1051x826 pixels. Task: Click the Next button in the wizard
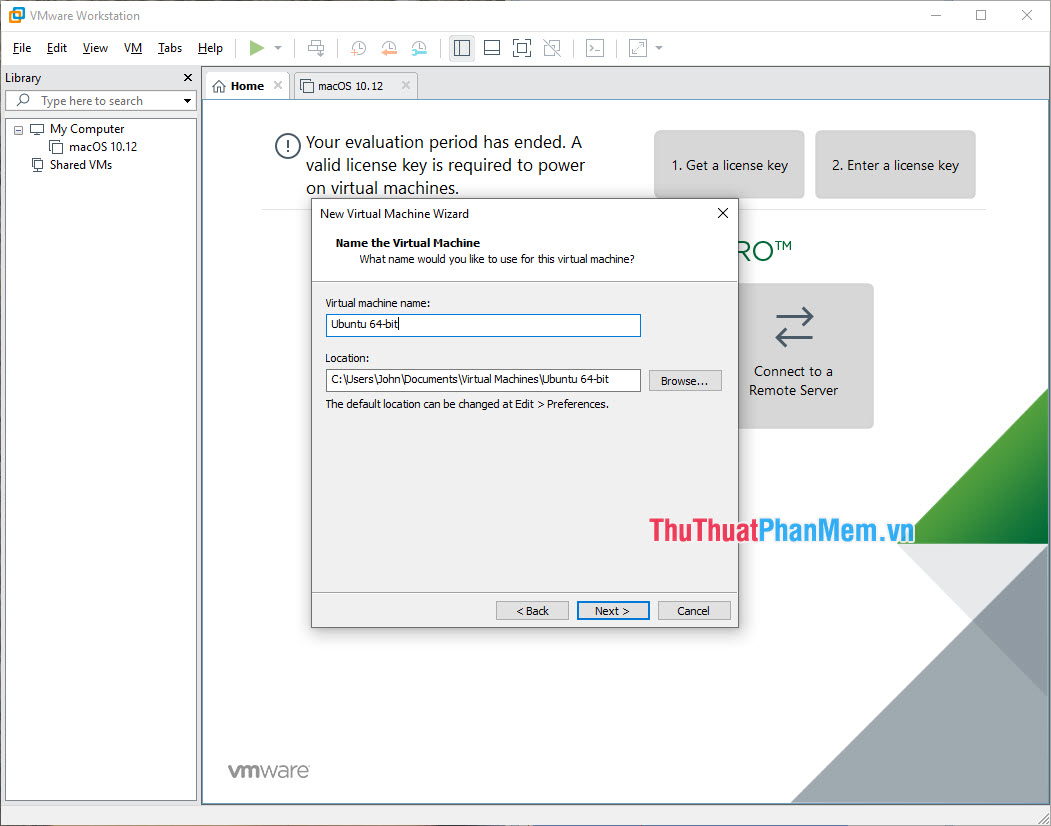(613, 610)
